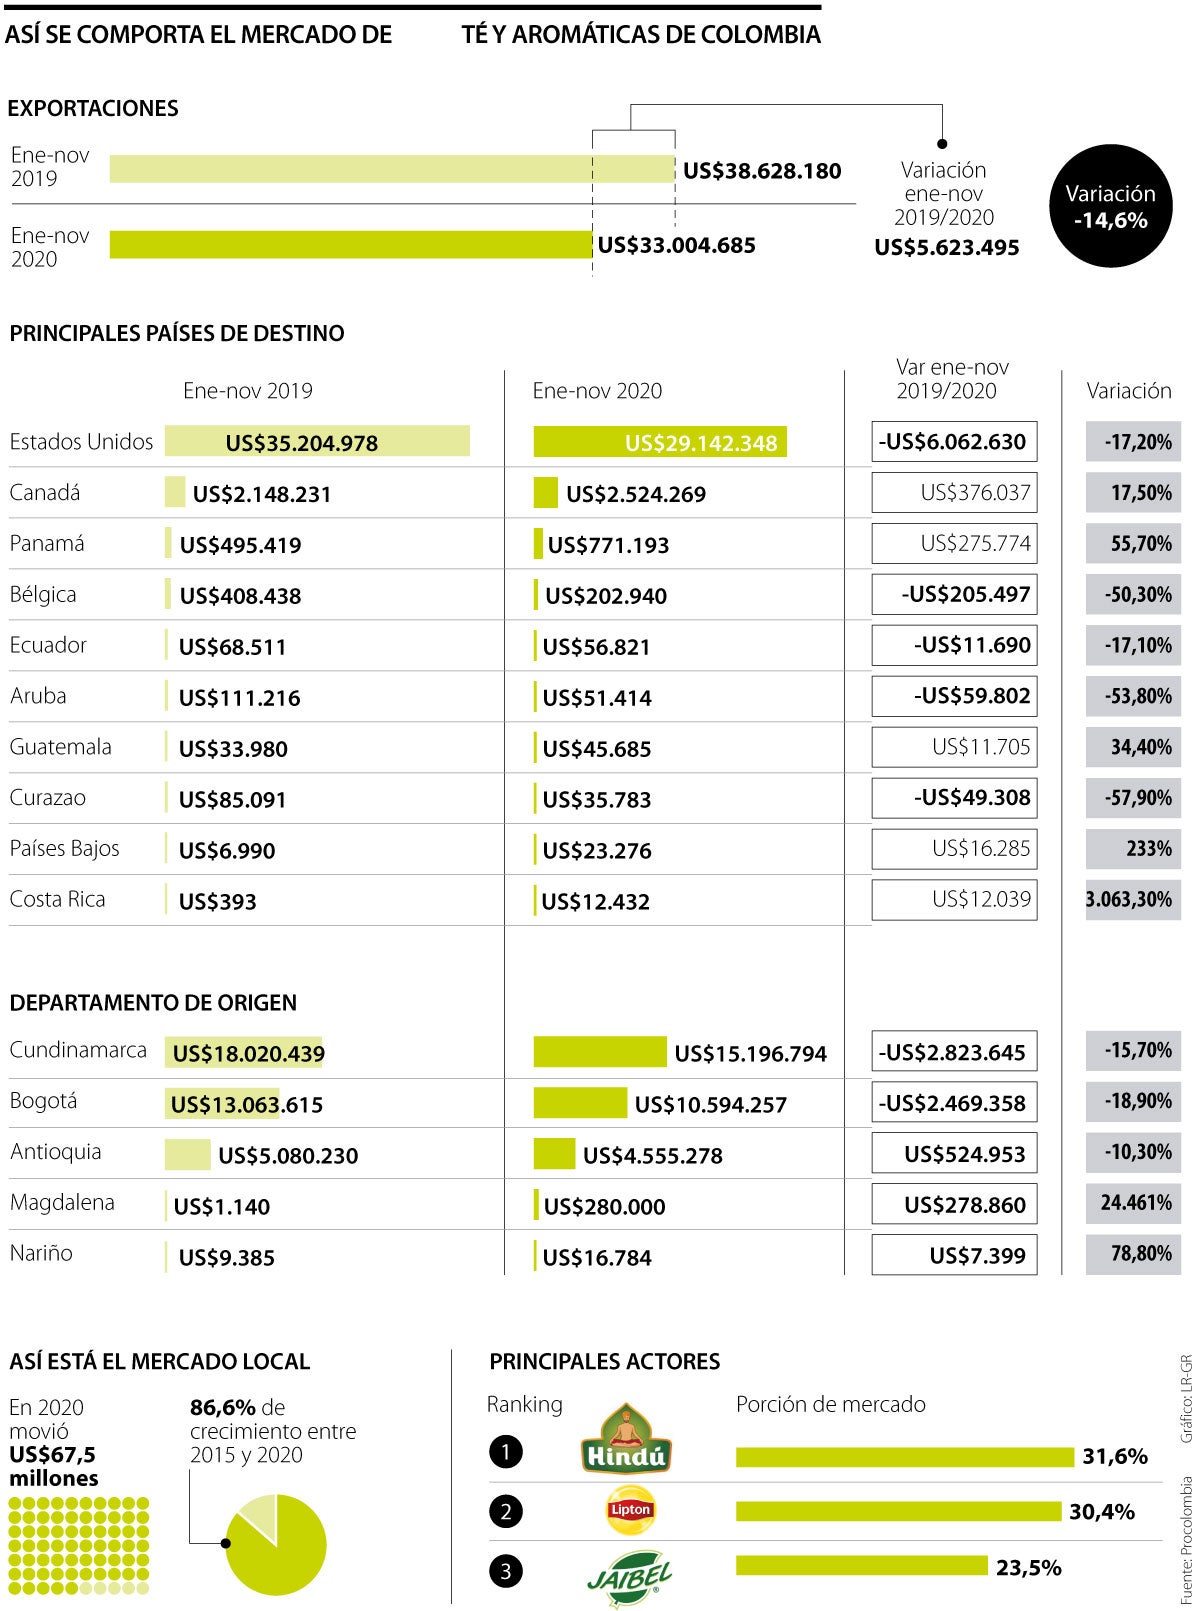The width and height of the screenshot is (1200, 1611).
Task: Click the black Variación -14,6% circle
Action: (x=1110, y=206)
